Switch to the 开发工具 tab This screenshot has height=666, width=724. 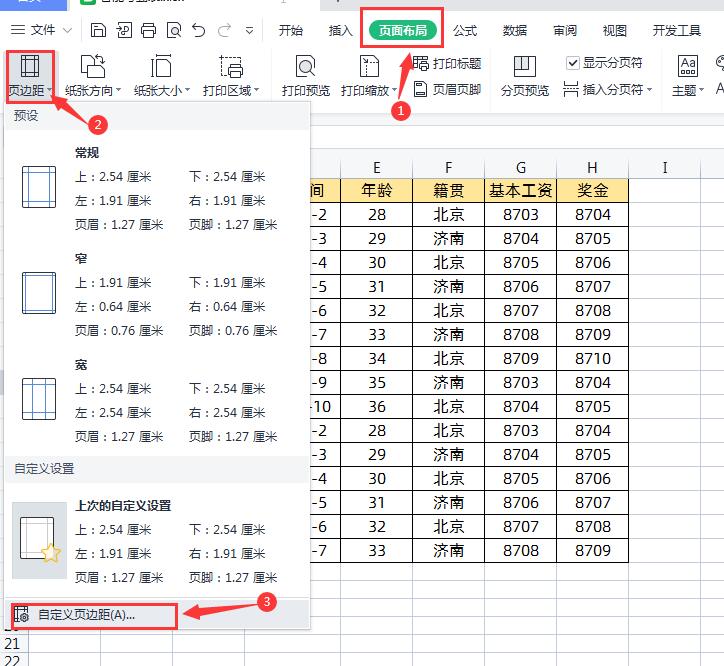click(x=676, y=31)
